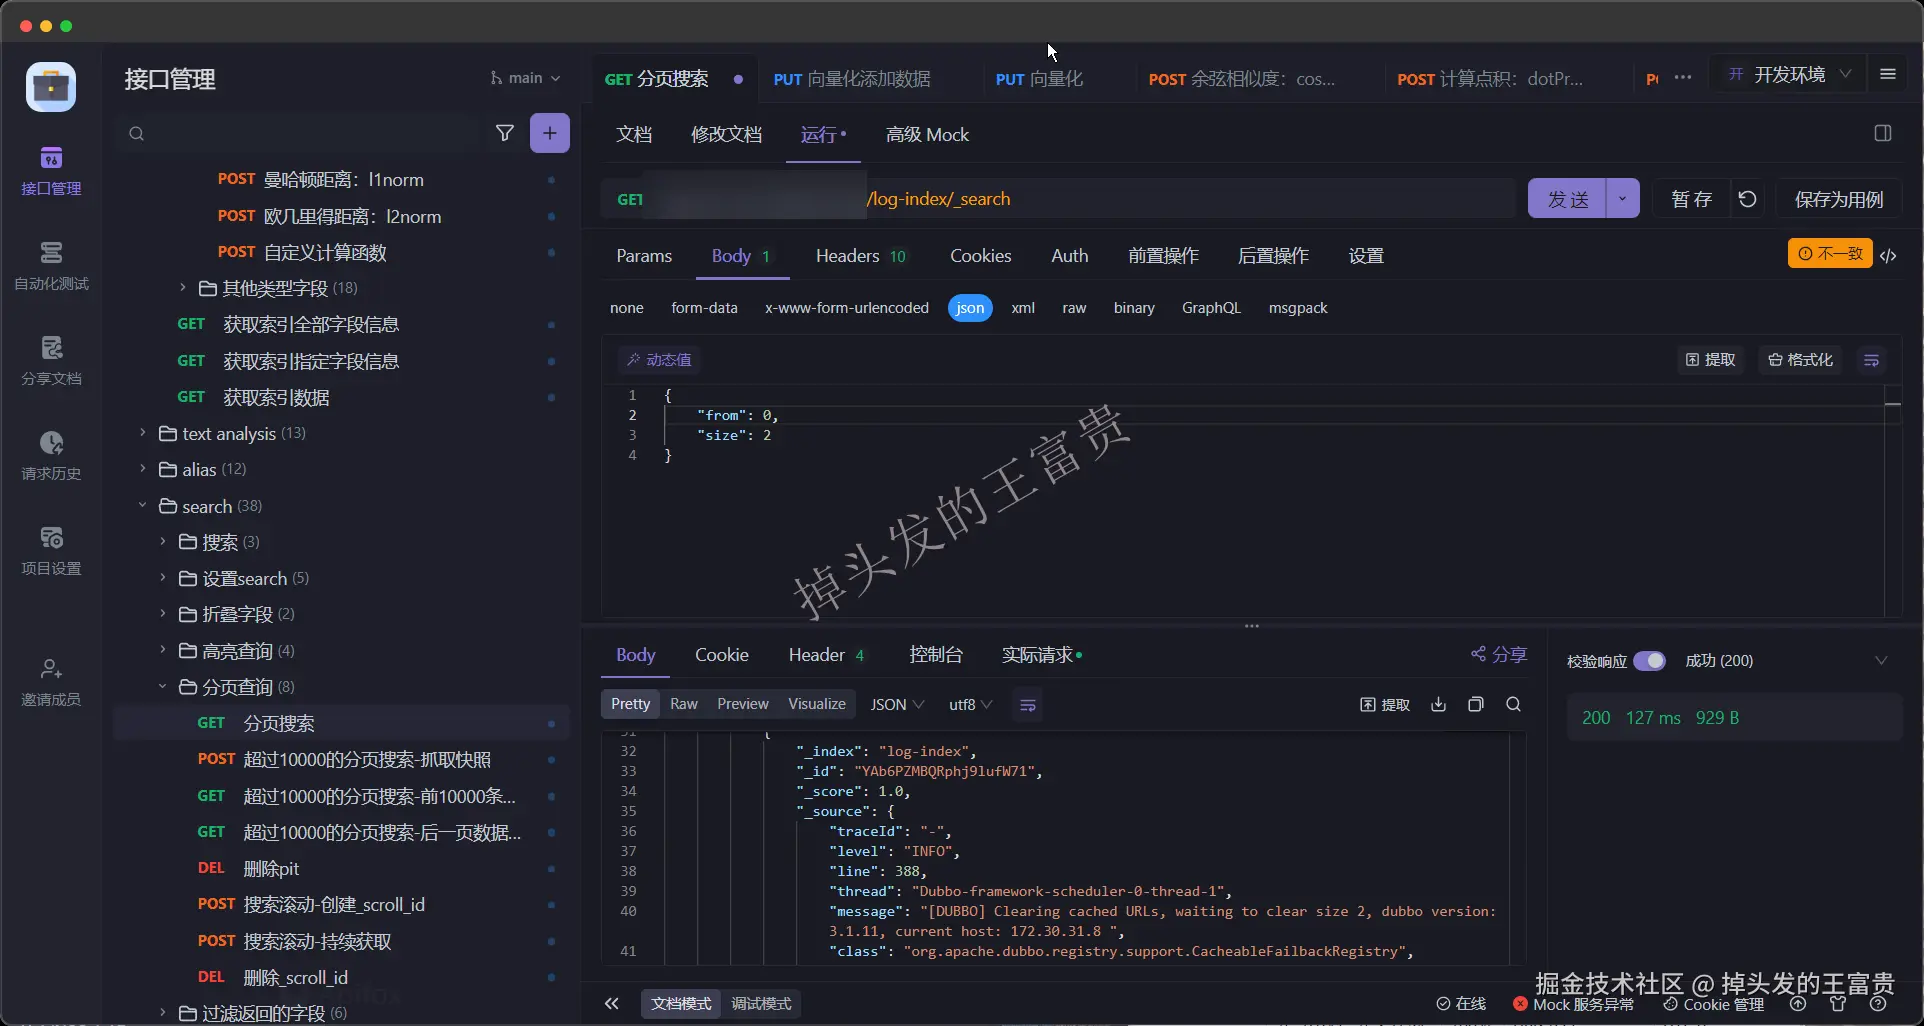Search within the response body
Image resolution: width=1924 pixels, height=1026 pixels.
pyautogui.click(x=1513, y=704)
